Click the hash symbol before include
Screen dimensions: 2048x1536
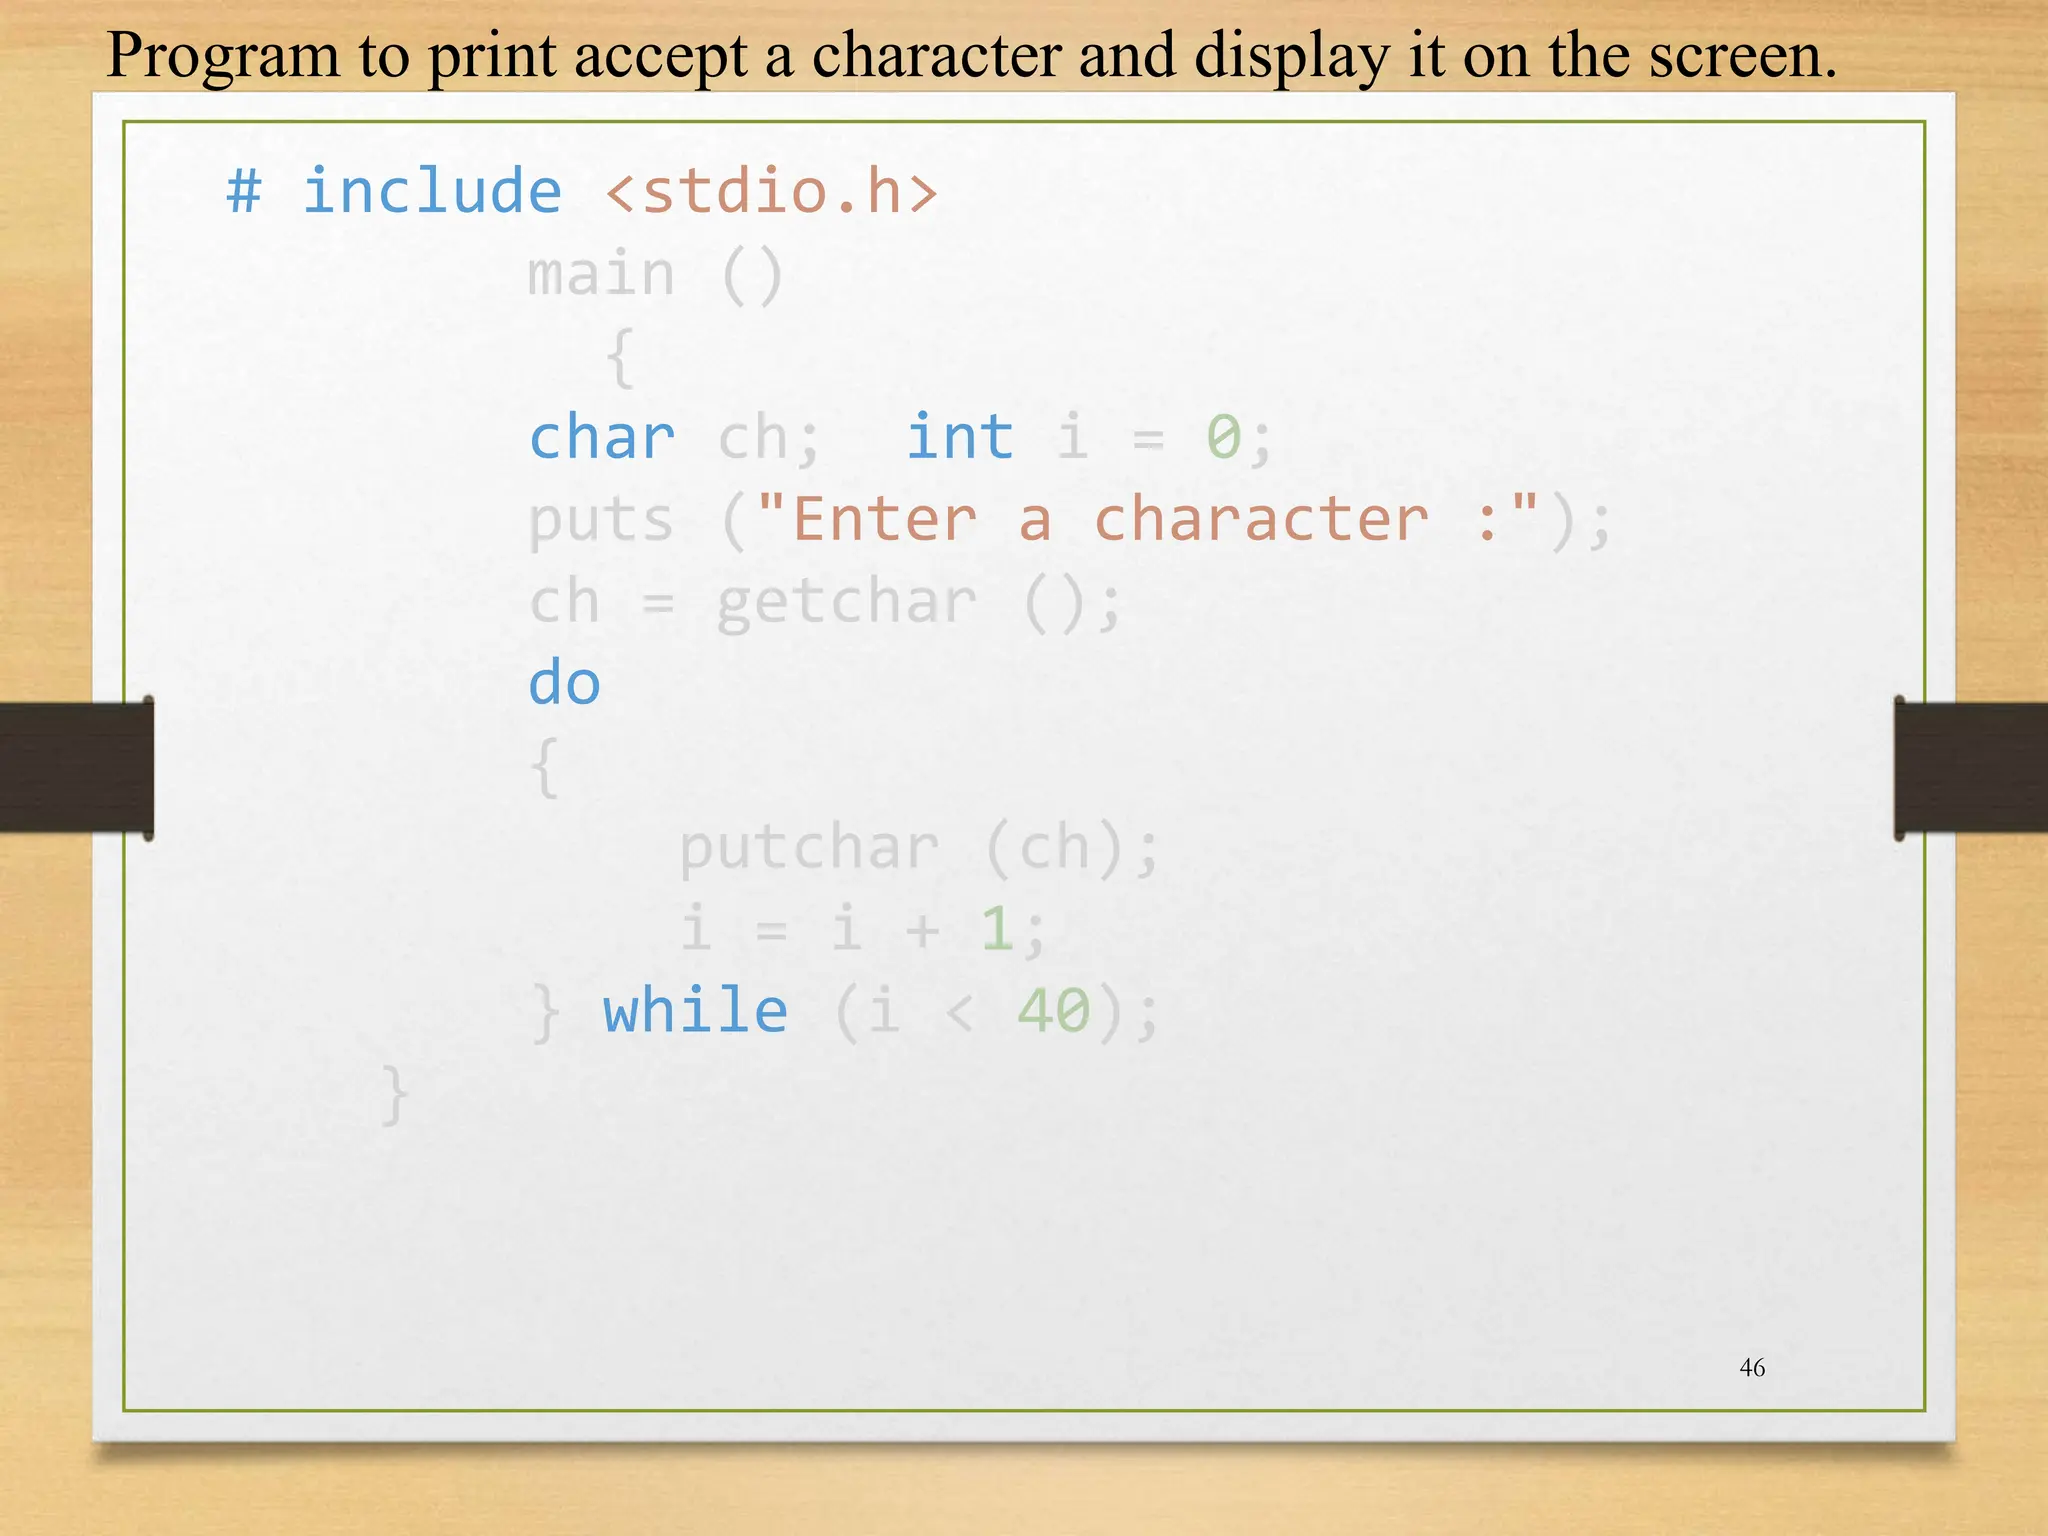click(244, 190)
